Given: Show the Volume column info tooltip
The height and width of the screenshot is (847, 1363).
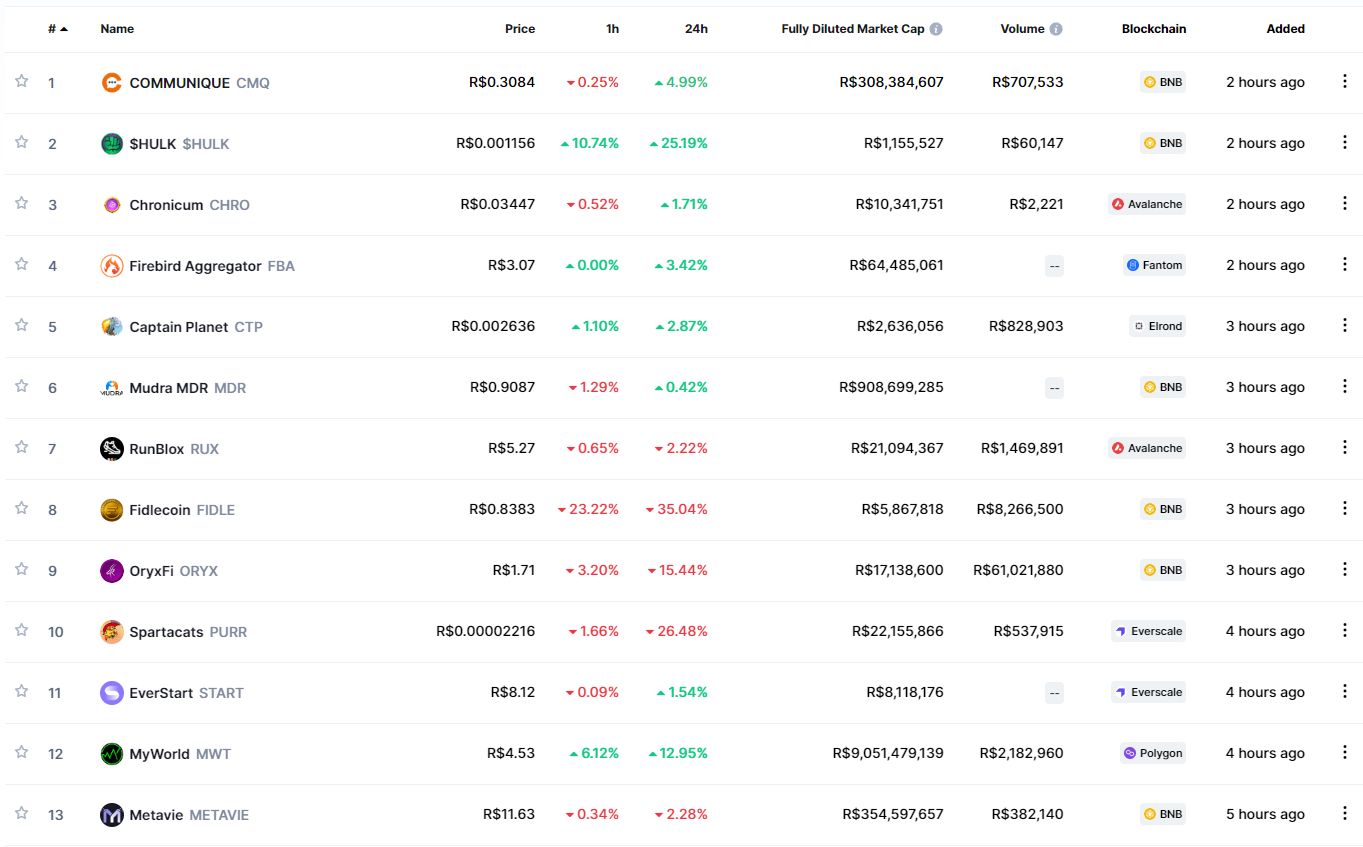Looking at the screenshot, I should (1056, 29).
